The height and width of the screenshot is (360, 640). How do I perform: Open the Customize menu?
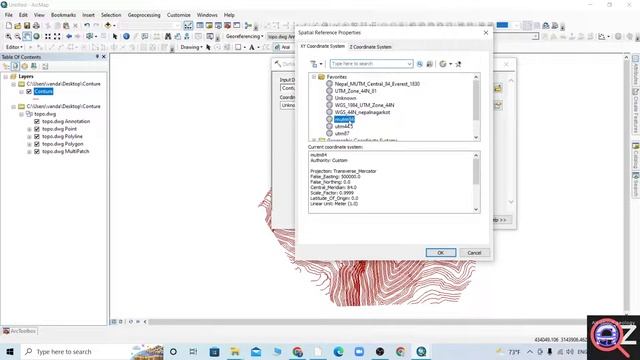pos(179,15)
